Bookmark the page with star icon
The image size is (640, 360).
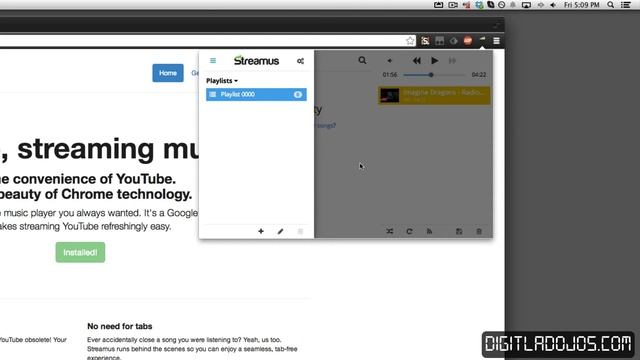410,40
